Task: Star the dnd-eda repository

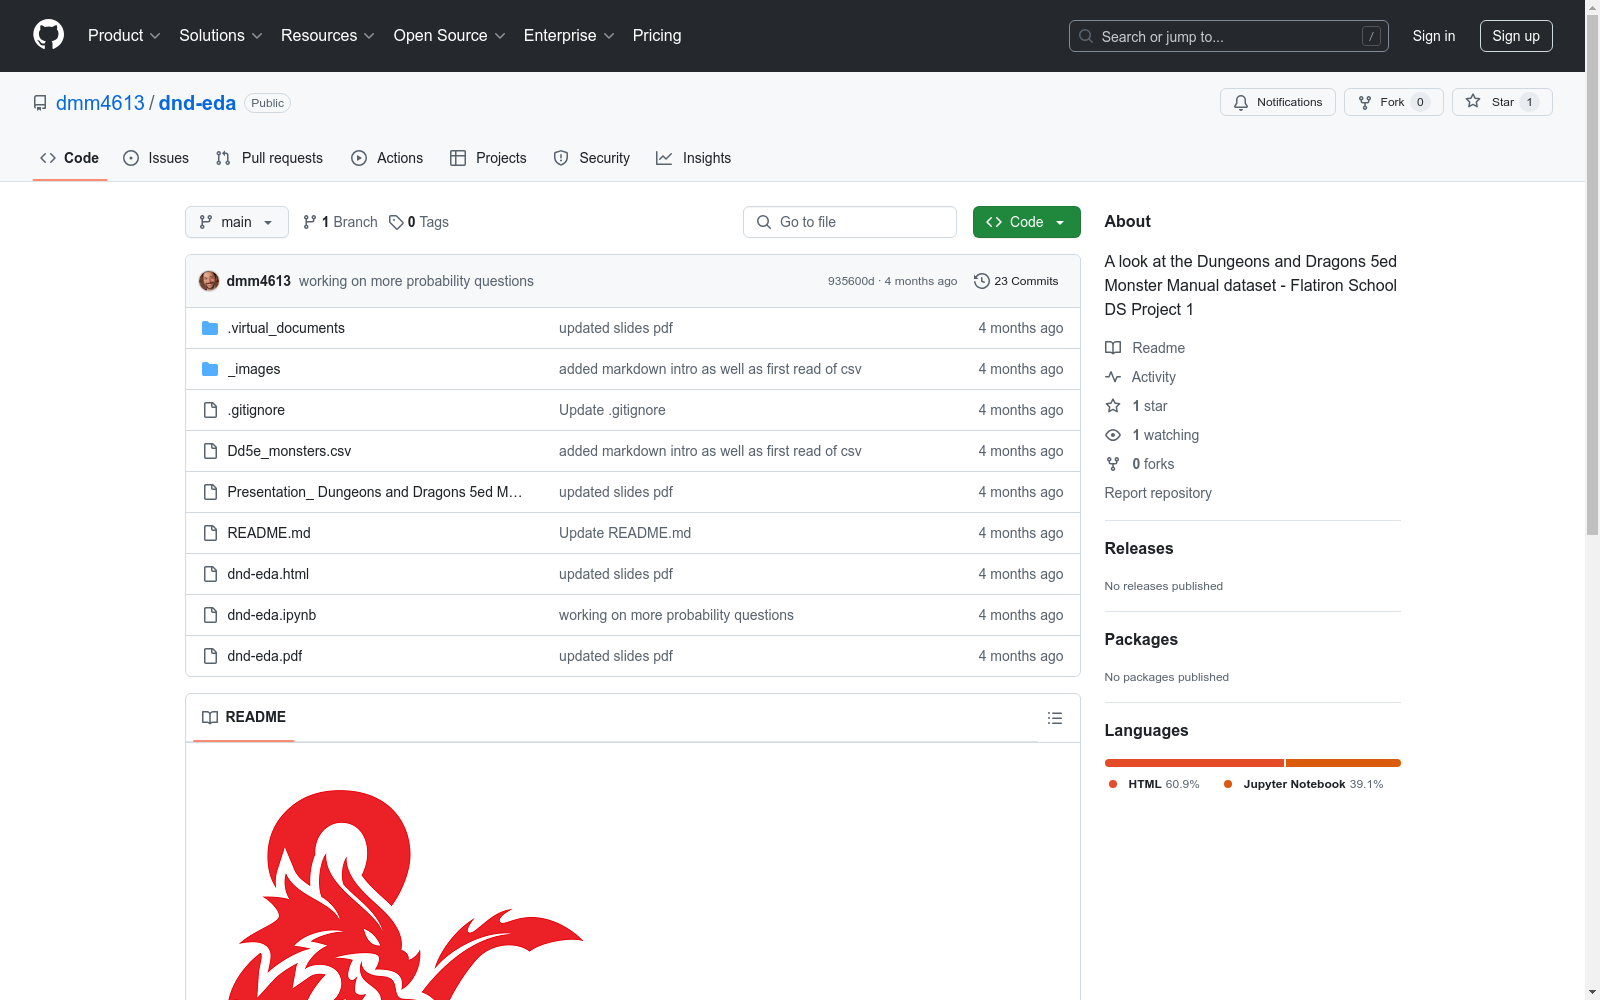Action: pyautogui.click(x=1502, y=102)
